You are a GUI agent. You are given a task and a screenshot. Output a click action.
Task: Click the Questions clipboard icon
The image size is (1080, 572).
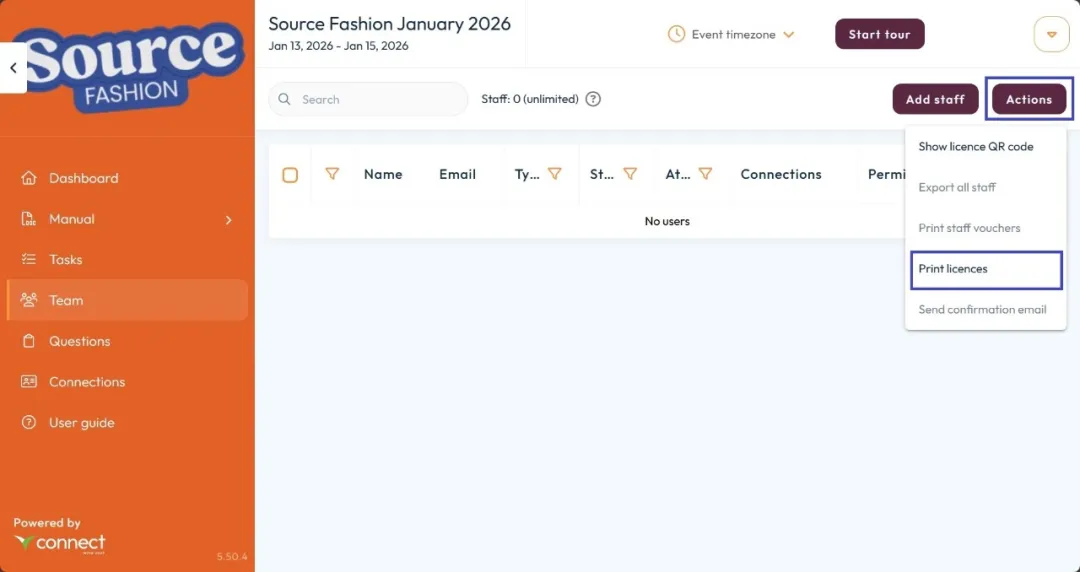[x=29, y=341]
